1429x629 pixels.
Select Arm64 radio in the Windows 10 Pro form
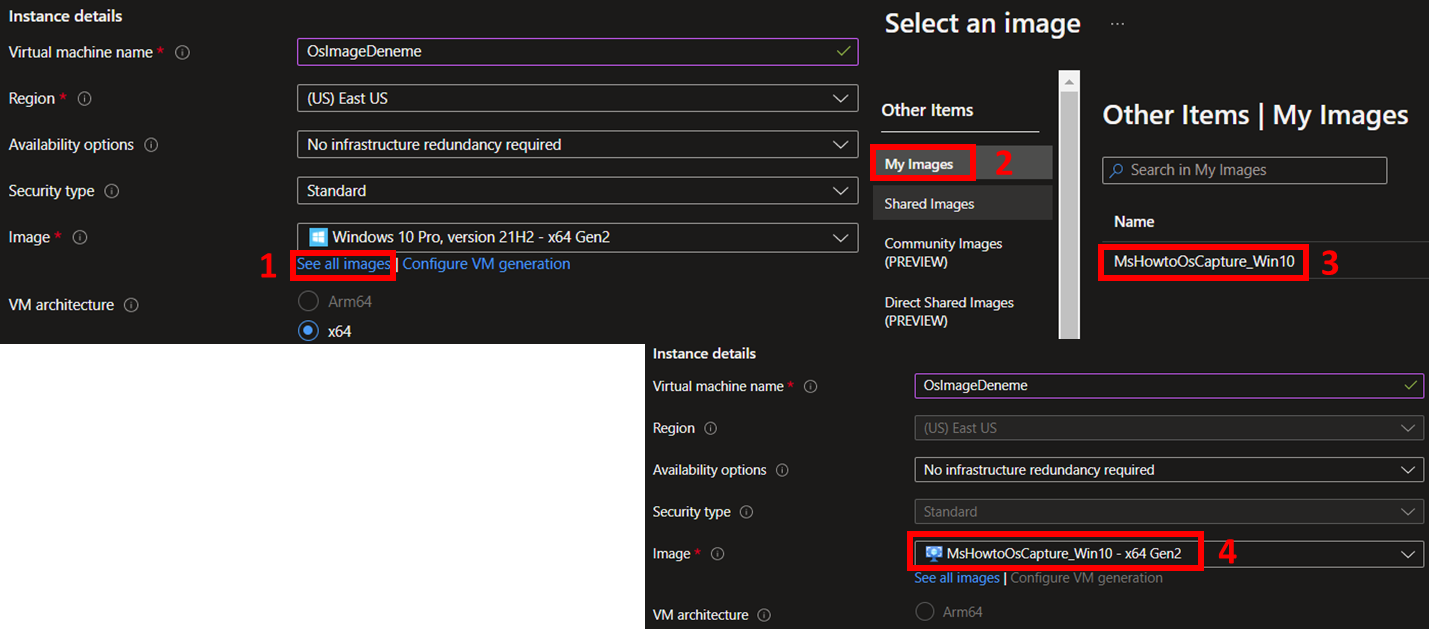click(x=309, y=301)
